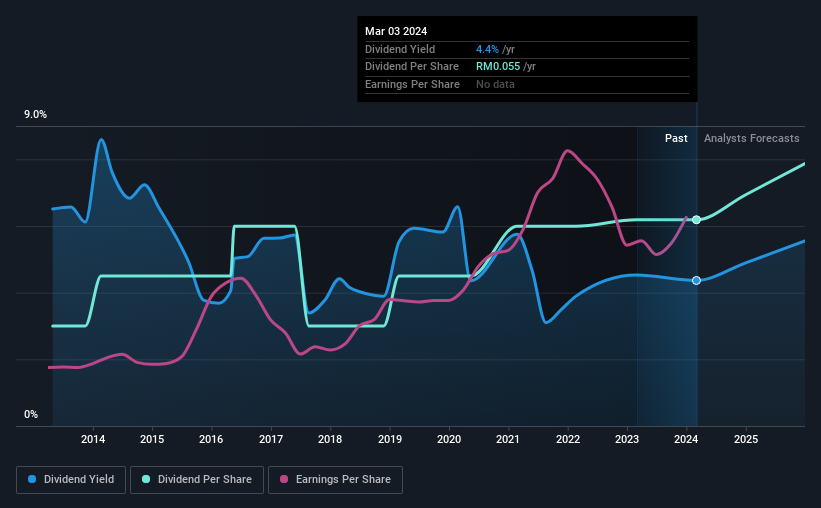Select the Analysts Forecasts section label
The height and width of the screenshot is (508, 821).
[x=751, y=138]
